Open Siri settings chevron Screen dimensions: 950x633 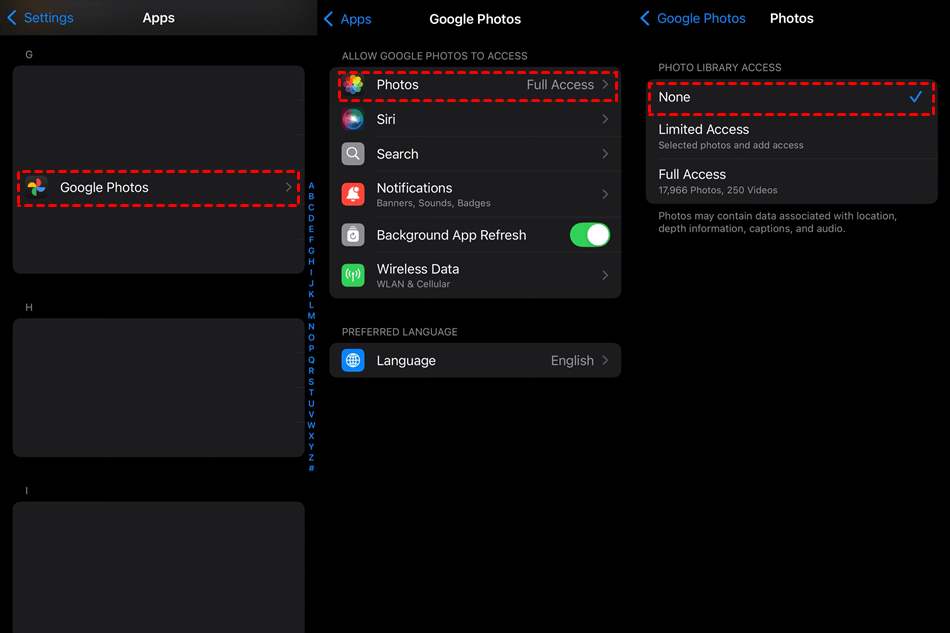pyautogui.click(x=605, y=119)
